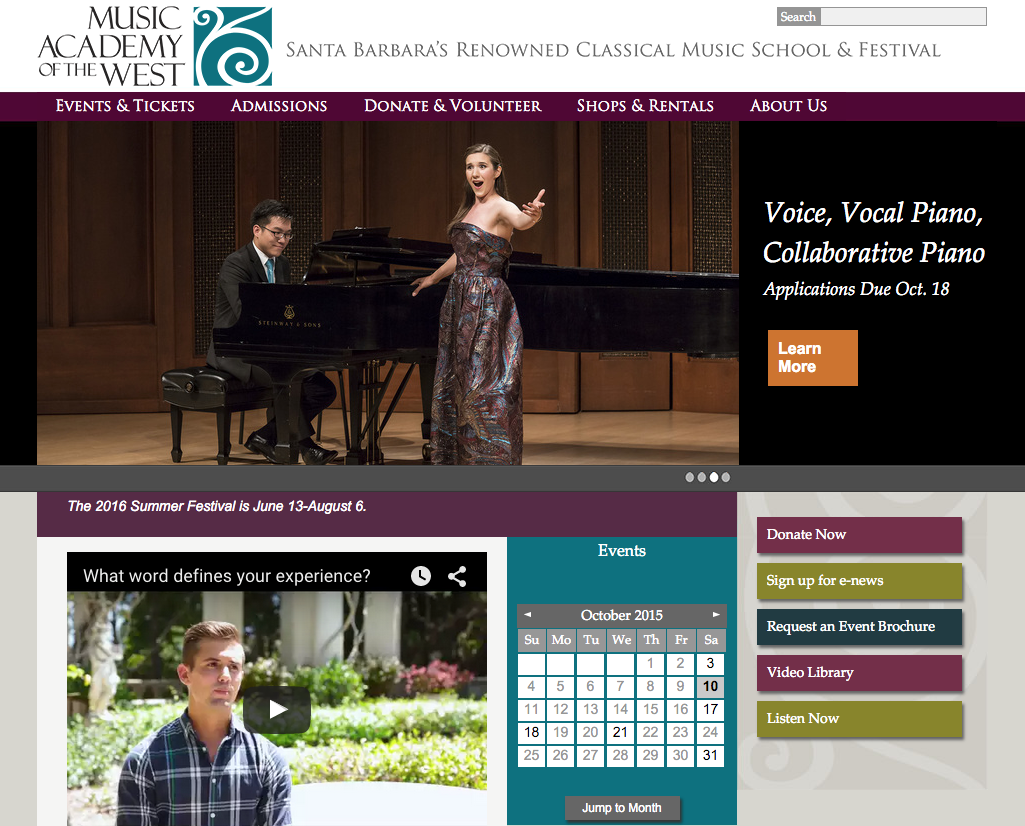
Task: Select October 21 in the calendar
Action: coord(620,733)
